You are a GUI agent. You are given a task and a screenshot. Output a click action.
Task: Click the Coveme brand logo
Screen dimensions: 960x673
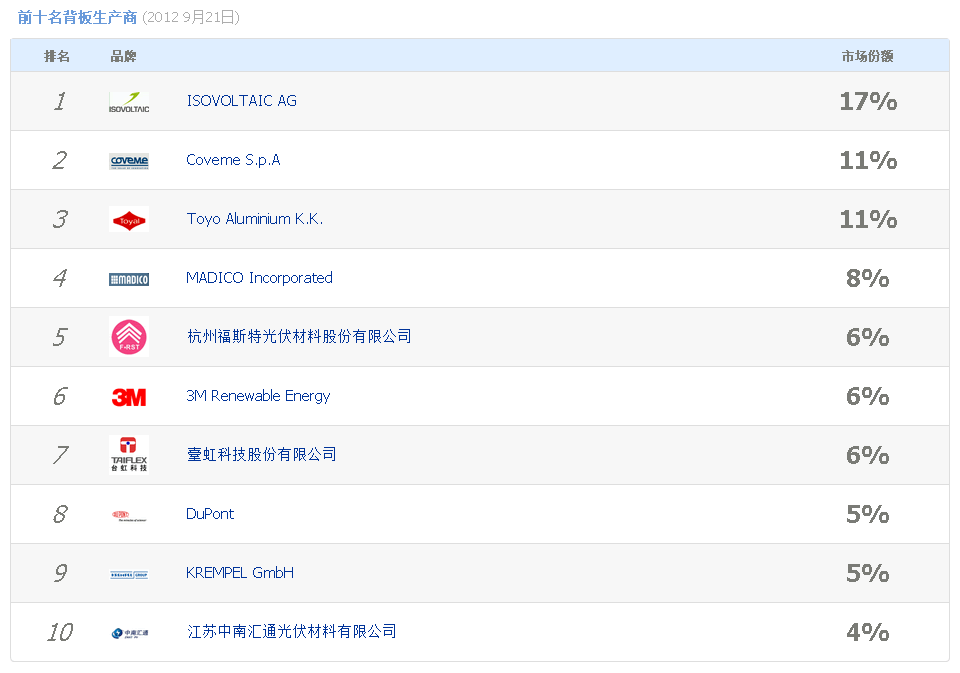coord(129,160)
